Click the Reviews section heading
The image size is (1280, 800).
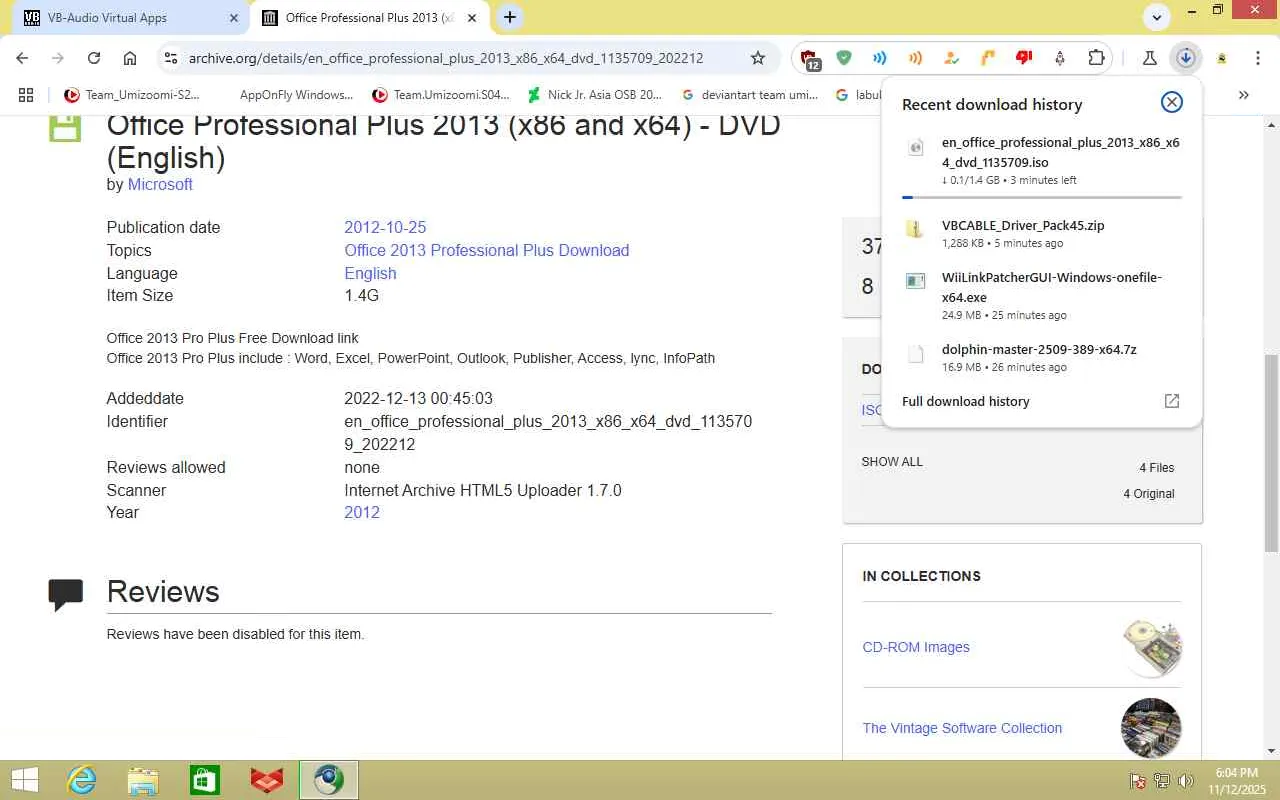point(163,591)
